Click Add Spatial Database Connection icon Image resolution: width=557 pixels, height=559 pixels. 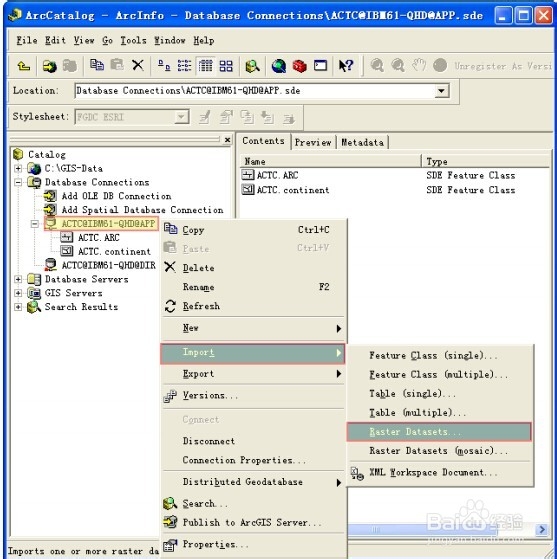pyautogui.click(x=50, y=210)
